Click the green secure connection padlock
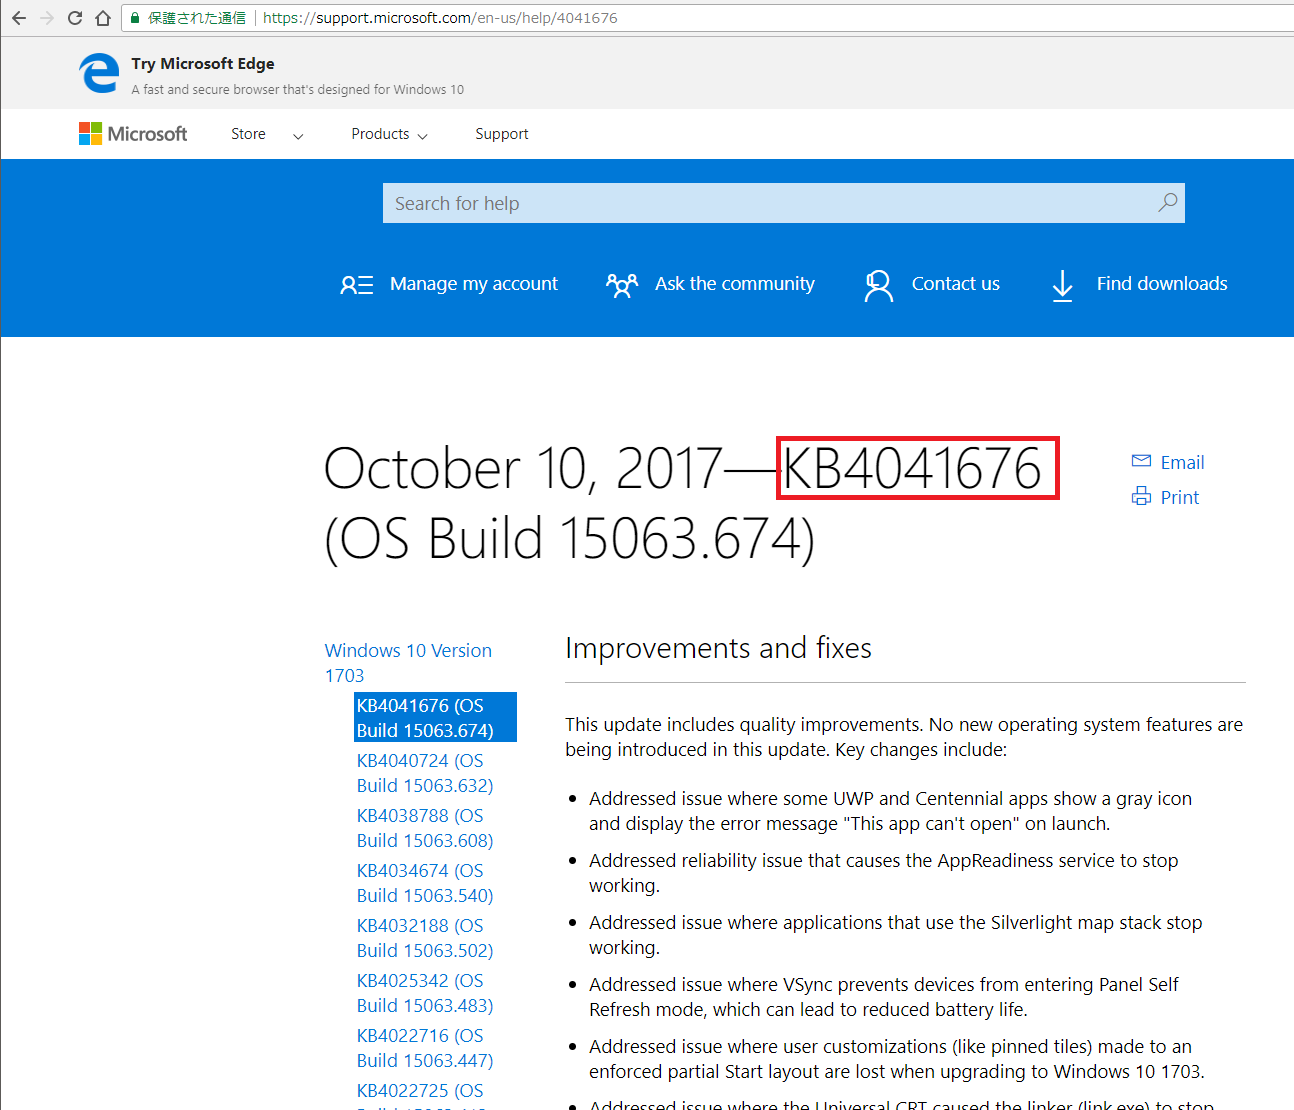 (x=135, y=18)
